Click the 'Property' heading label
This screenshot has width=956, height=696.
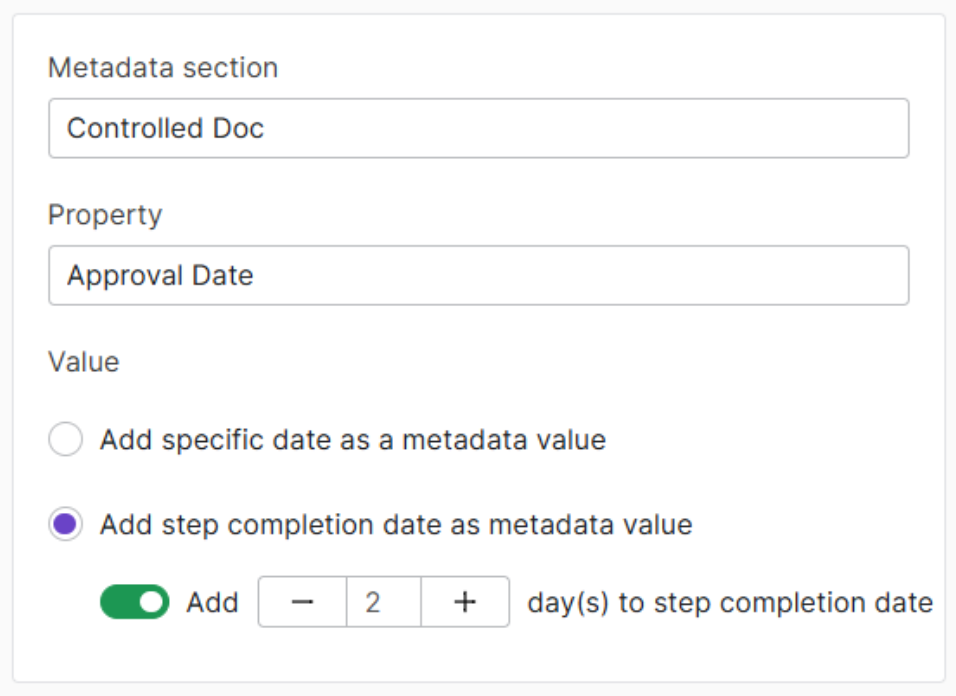105,215
